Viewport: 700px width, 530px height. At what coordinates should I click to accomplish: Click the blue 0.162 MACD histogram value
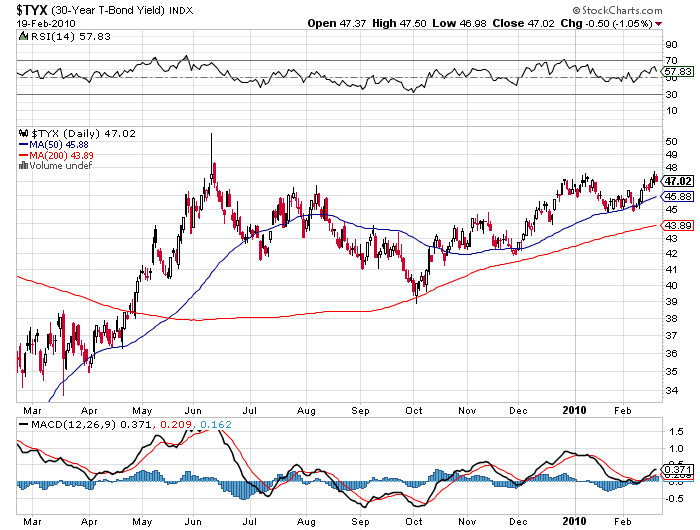click(216, 424)
